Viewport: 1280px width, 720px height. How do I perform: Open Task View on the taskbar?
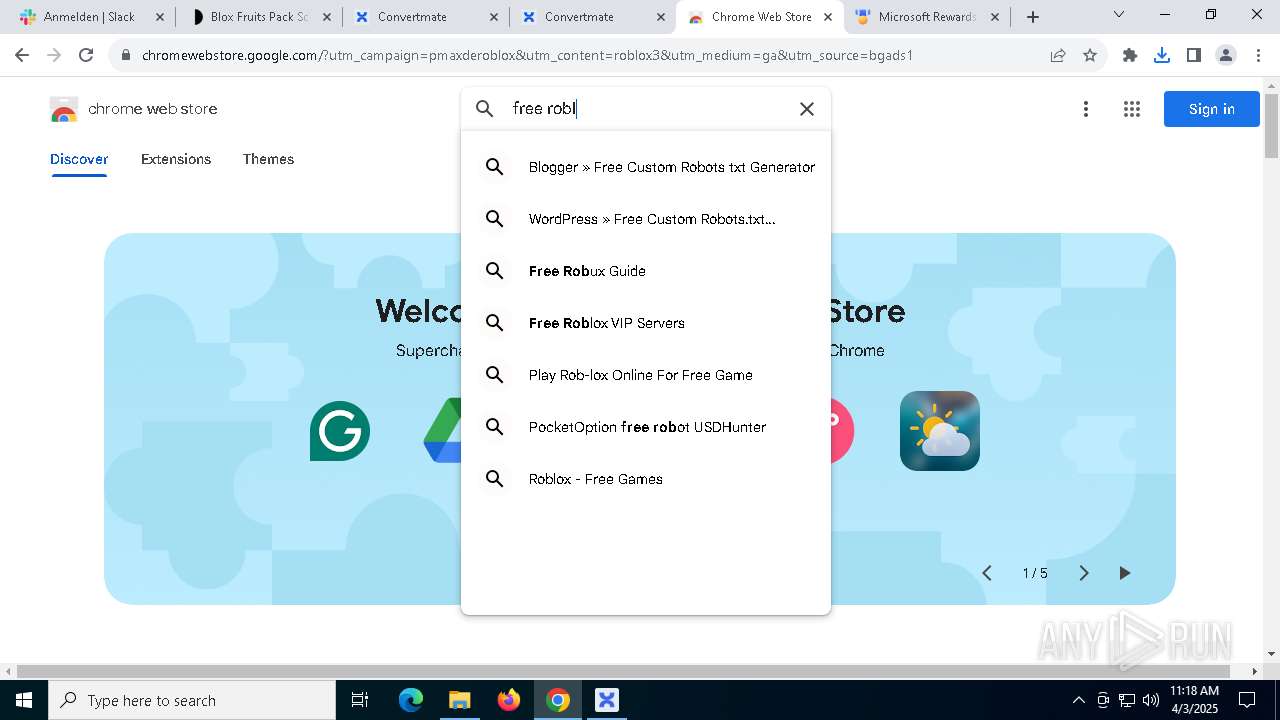[x=360, y=700]
